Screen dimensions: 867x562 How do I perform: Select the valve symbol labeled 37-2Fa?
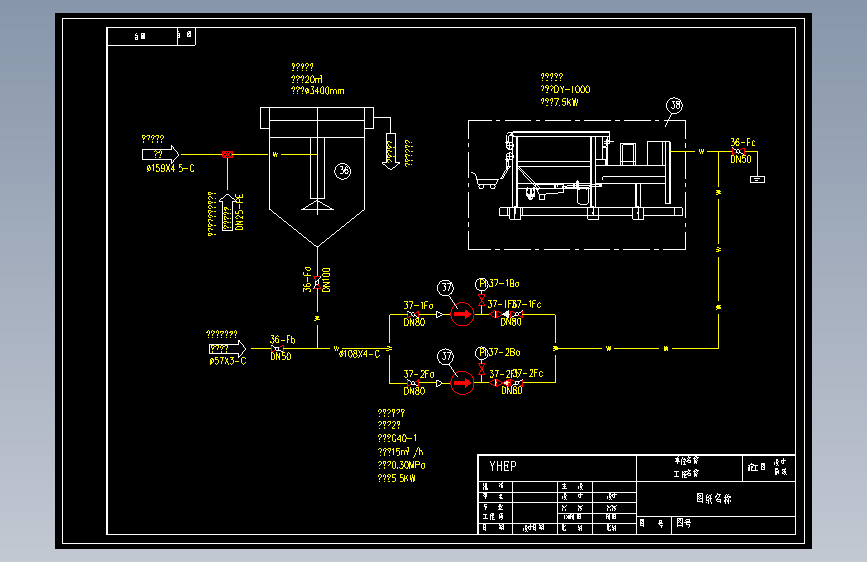[412, 383]
